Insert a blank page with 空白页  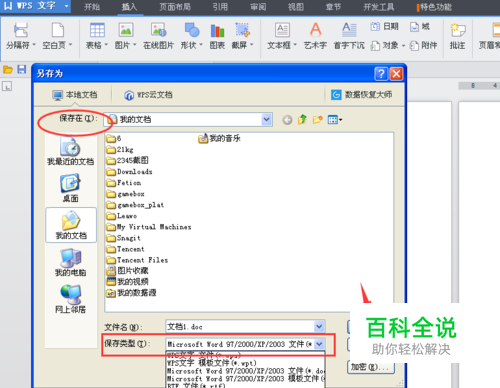point(58,30)
